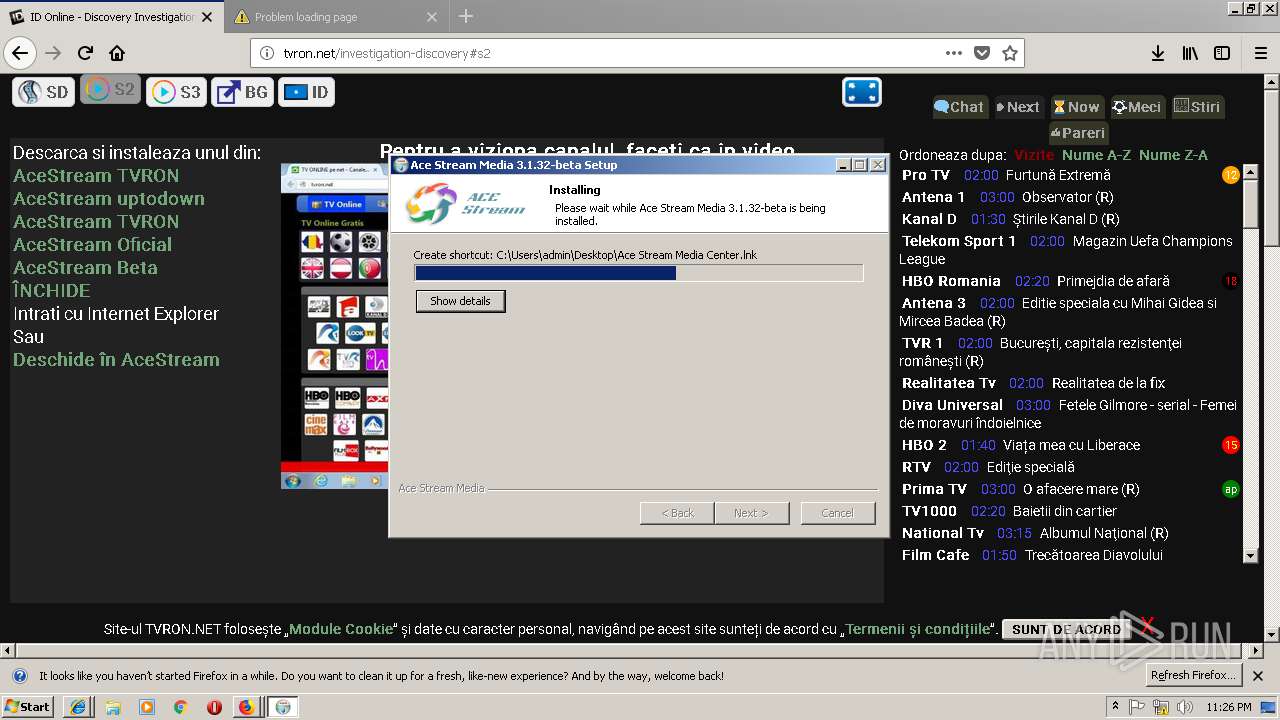Open Opera from the taskbar

[214, 707]
